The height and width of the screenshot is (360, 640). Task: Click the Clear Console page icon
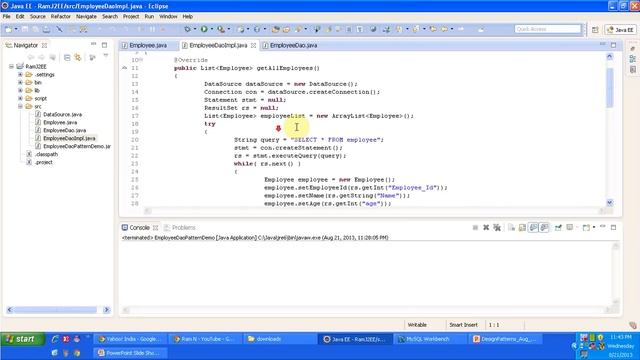tap(511, 227)
